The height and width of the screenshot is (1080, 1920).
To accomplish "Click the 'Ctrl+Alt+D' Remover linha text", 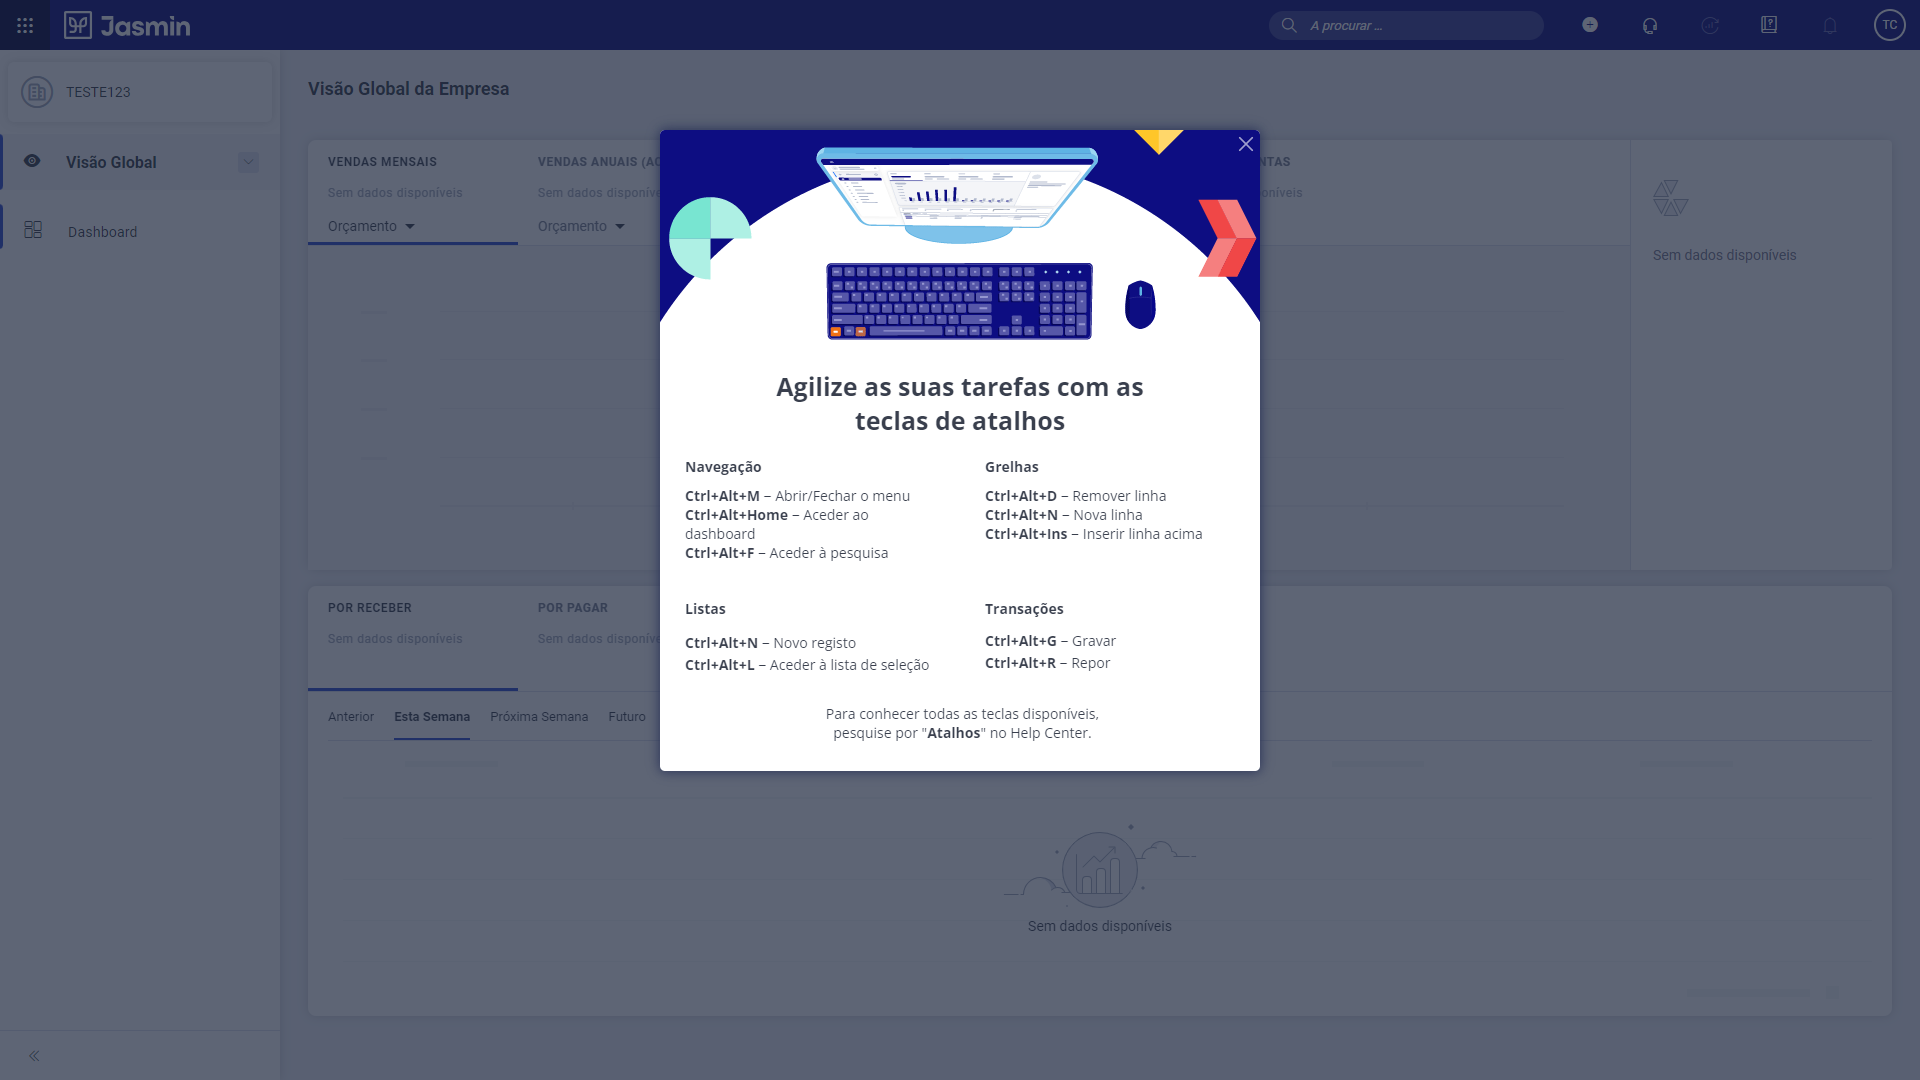I will [1075, 496].
